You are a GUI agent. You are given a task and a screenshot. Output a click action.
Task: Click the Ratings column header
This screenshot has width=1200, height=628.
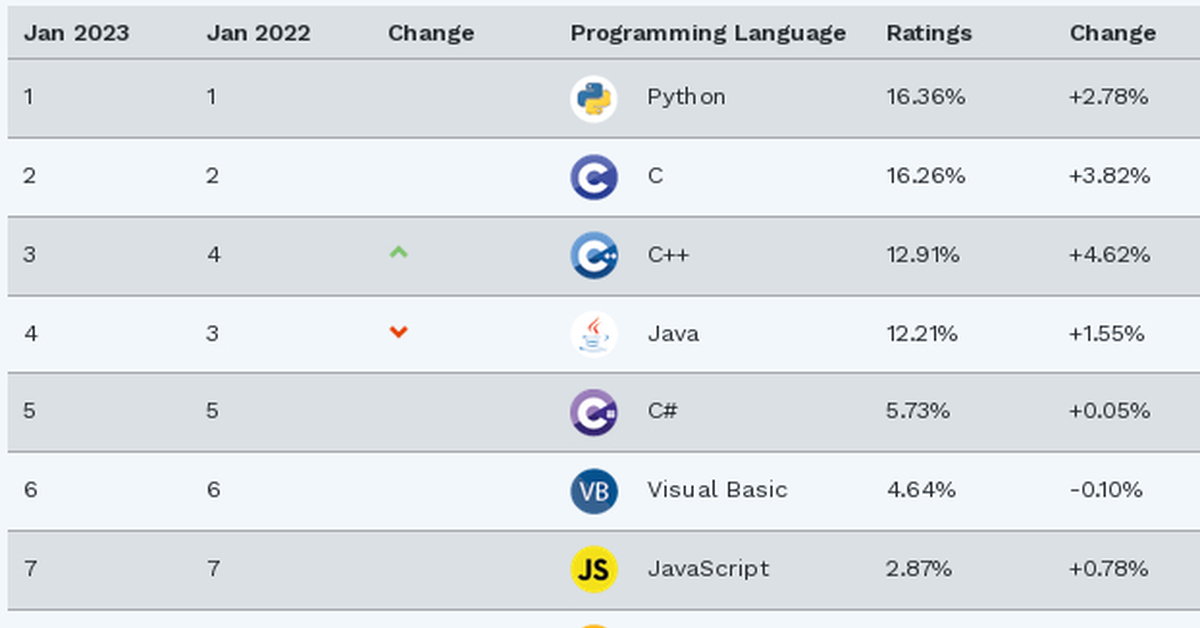coord(929,33)
